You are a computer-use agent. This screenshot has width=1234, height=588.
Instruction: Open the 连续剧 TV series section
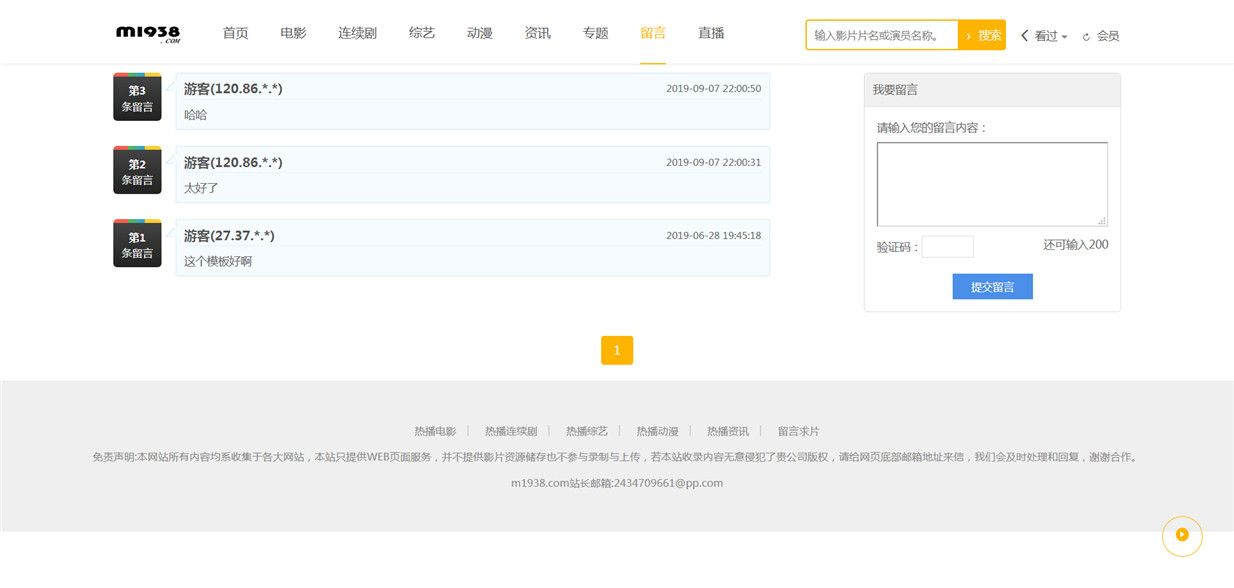357,33
